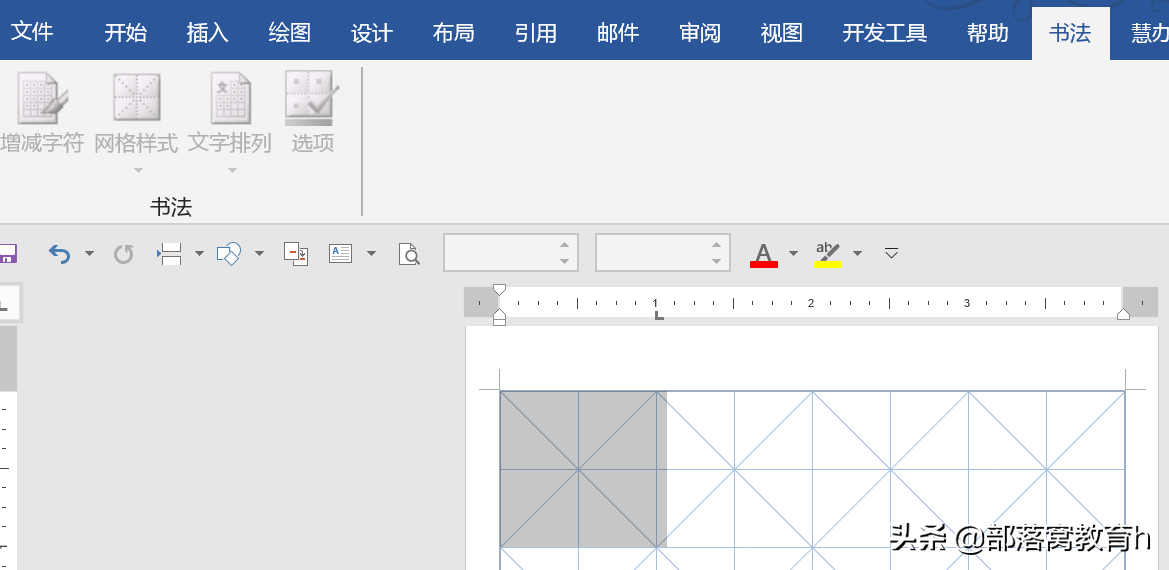The height and width of the screenshot is (570, 1169).
Task: Switch to the 帮助 ribbon tab
Action: coord(987,33)
